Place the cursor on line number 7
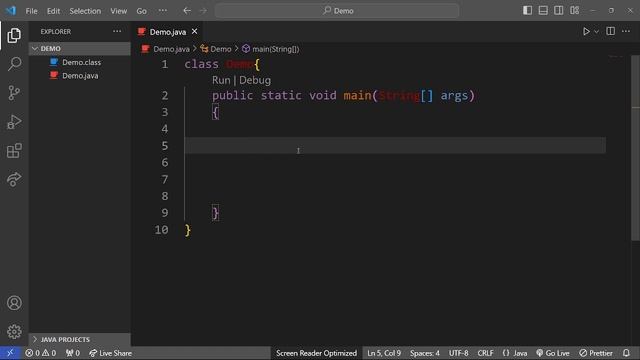 click(x=164, y=180)
